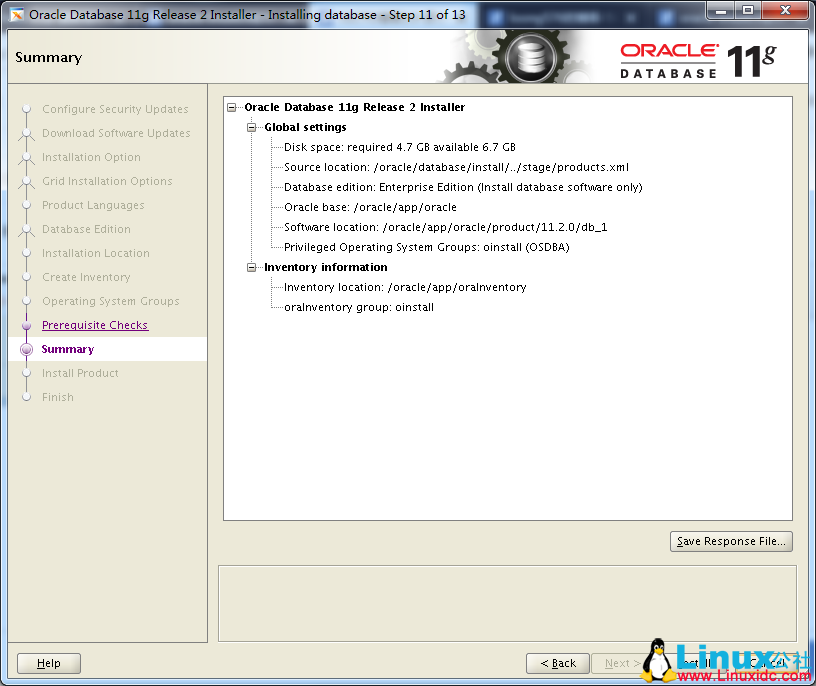Click the step circle beside Prerequisite Checks
816x686 pixels.
point(27,325)
